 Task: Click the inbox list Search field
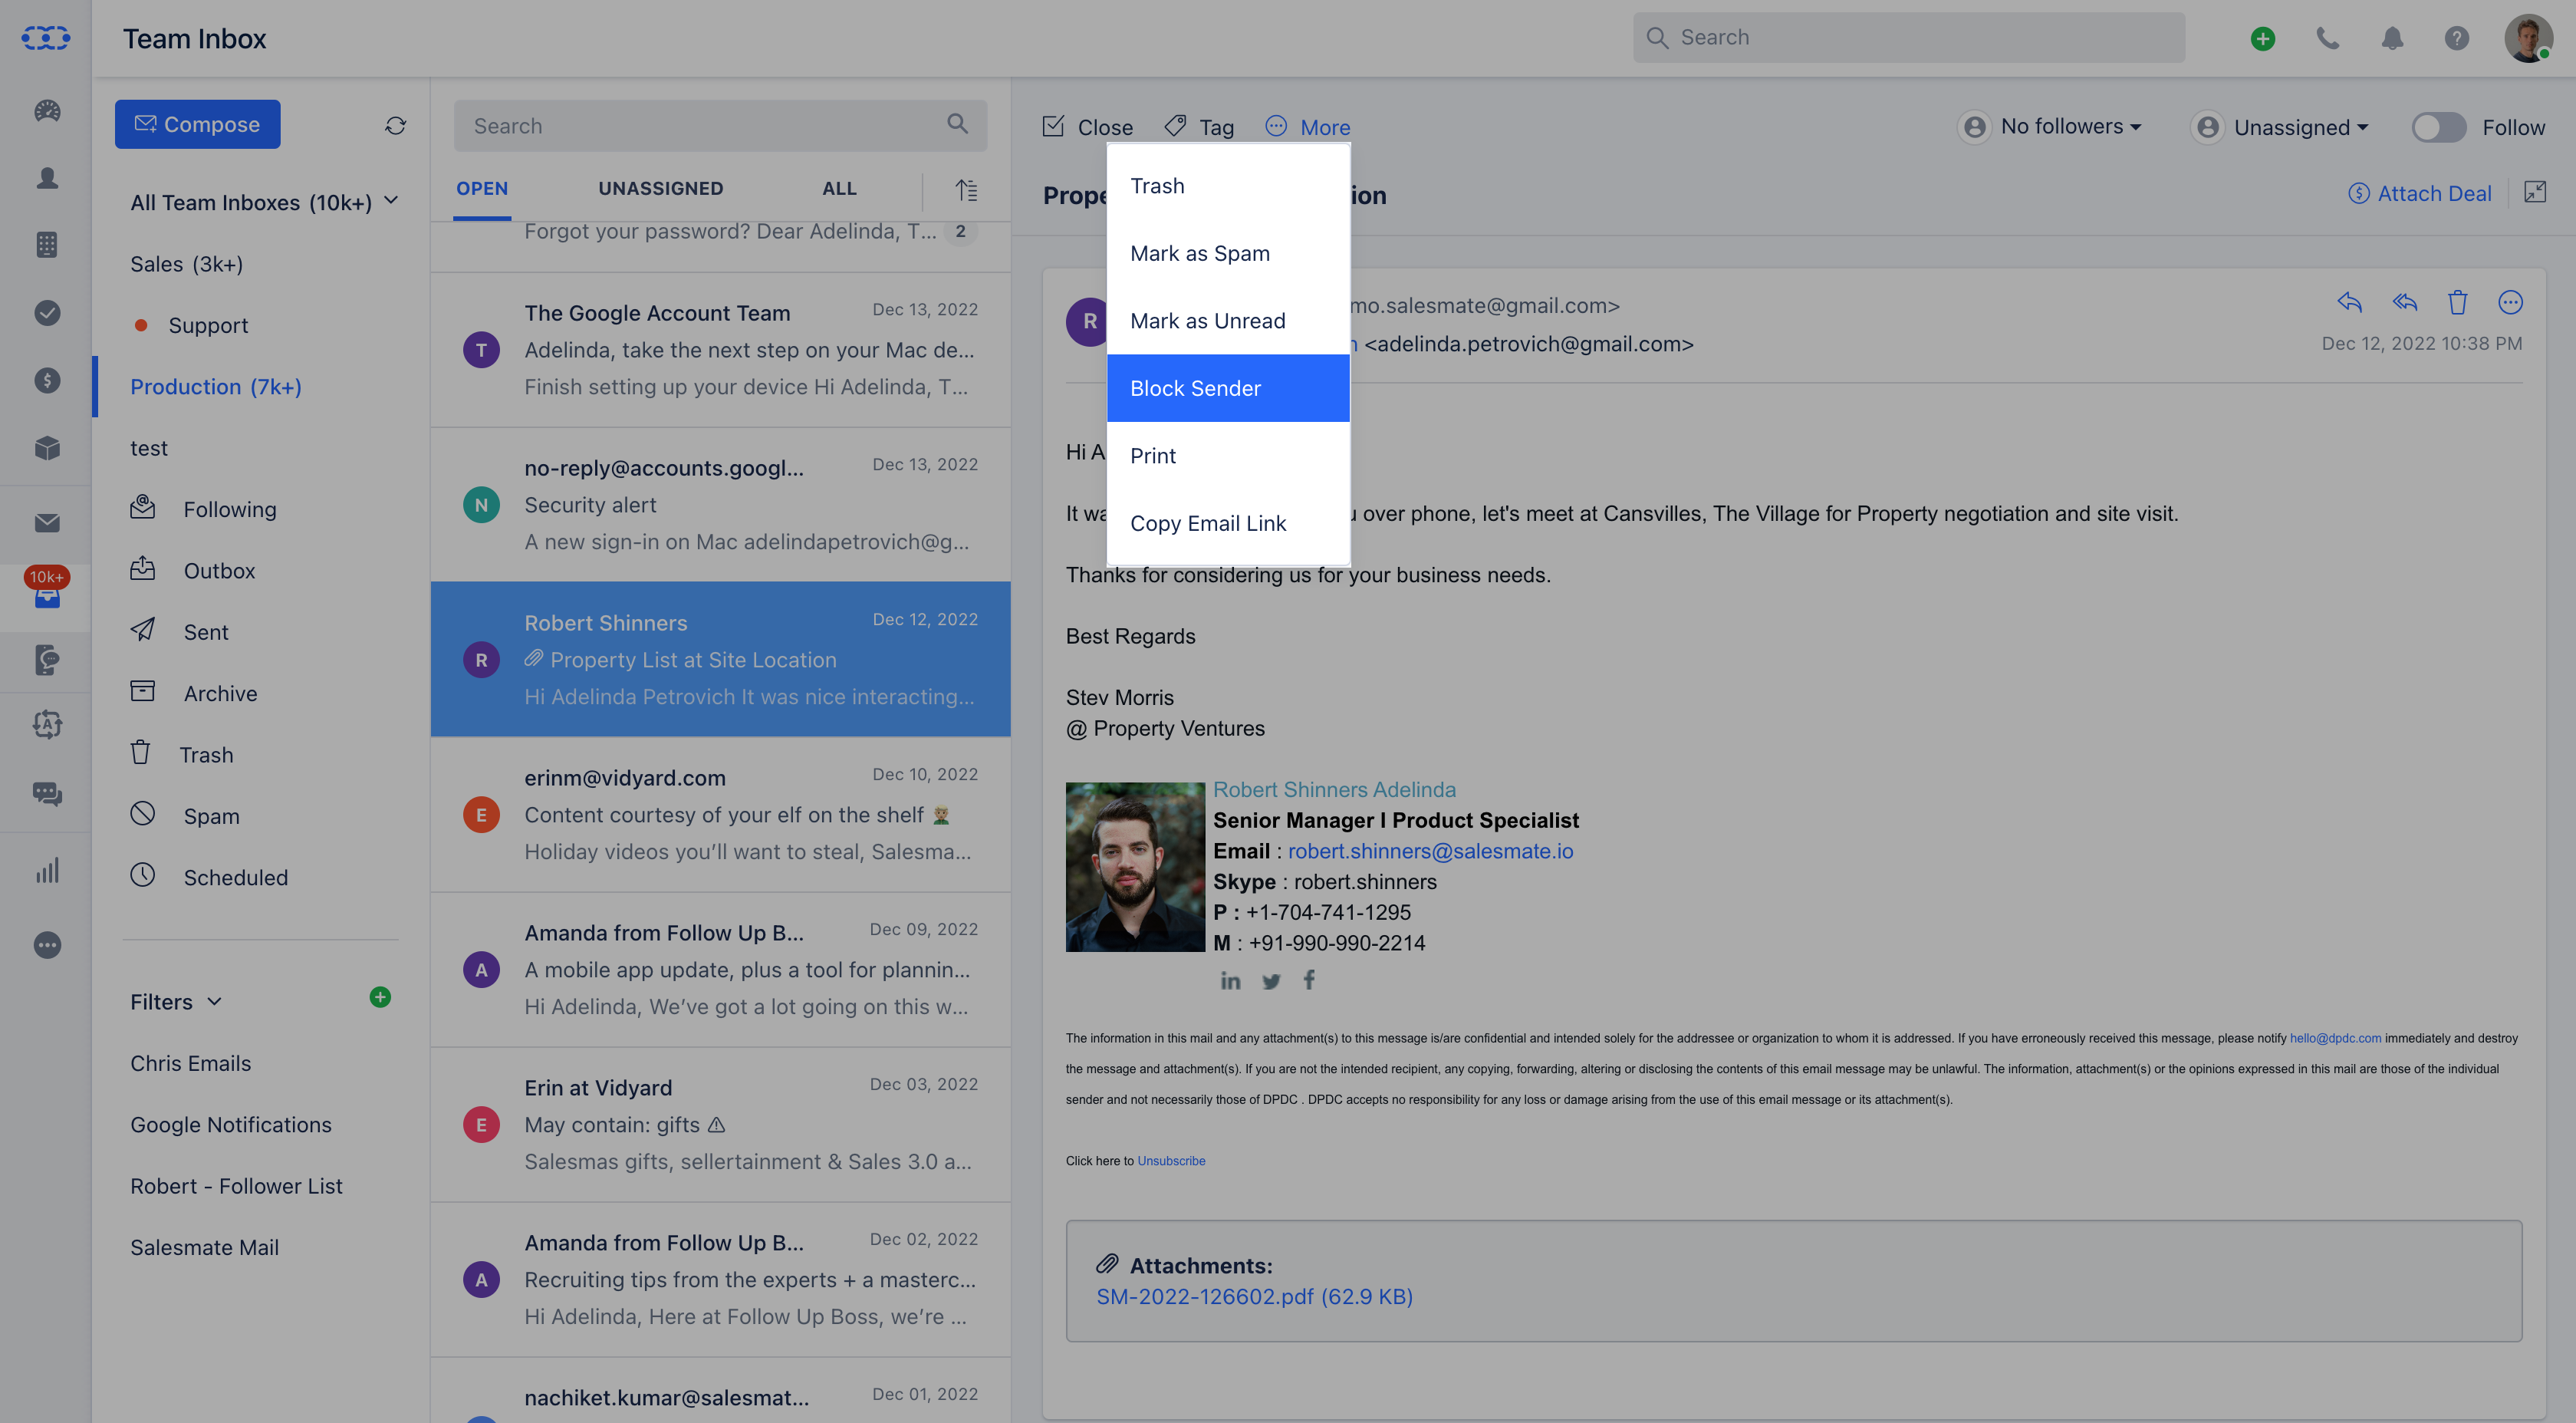pyautogui.click(x=720, y=125)
